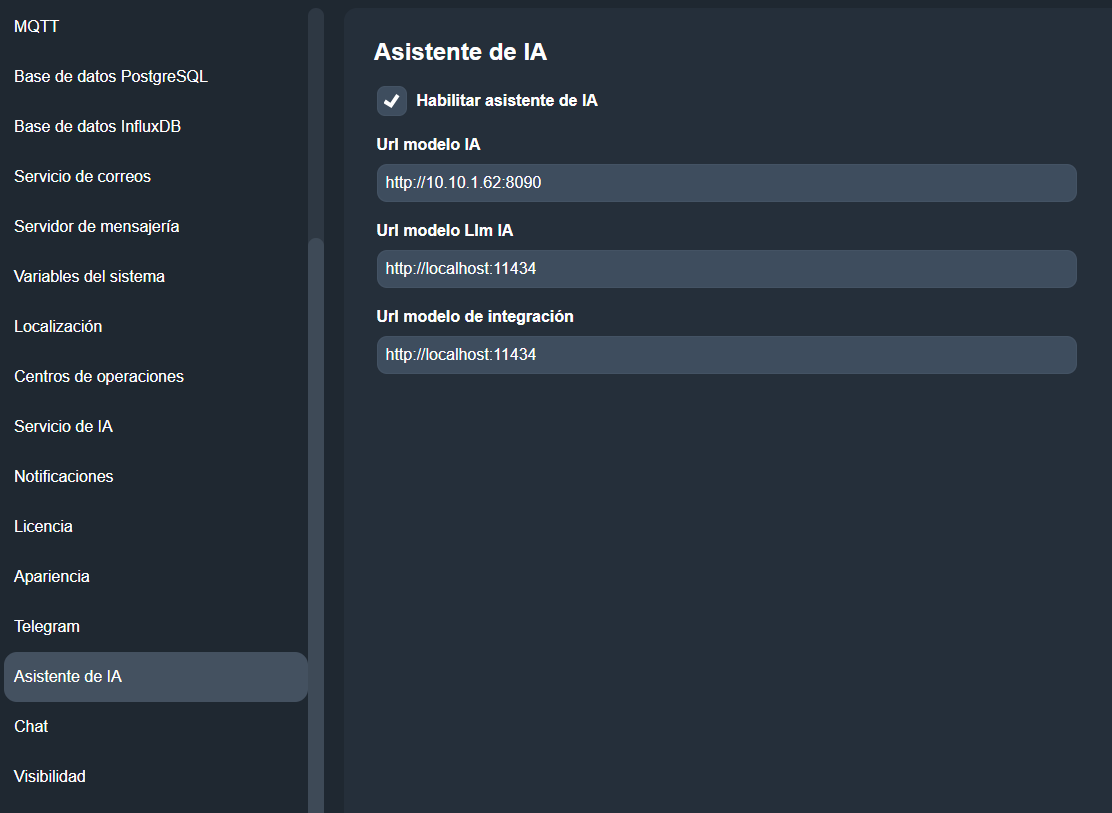Open Base de datos InfluxDB settings

(x=97, y=127)
